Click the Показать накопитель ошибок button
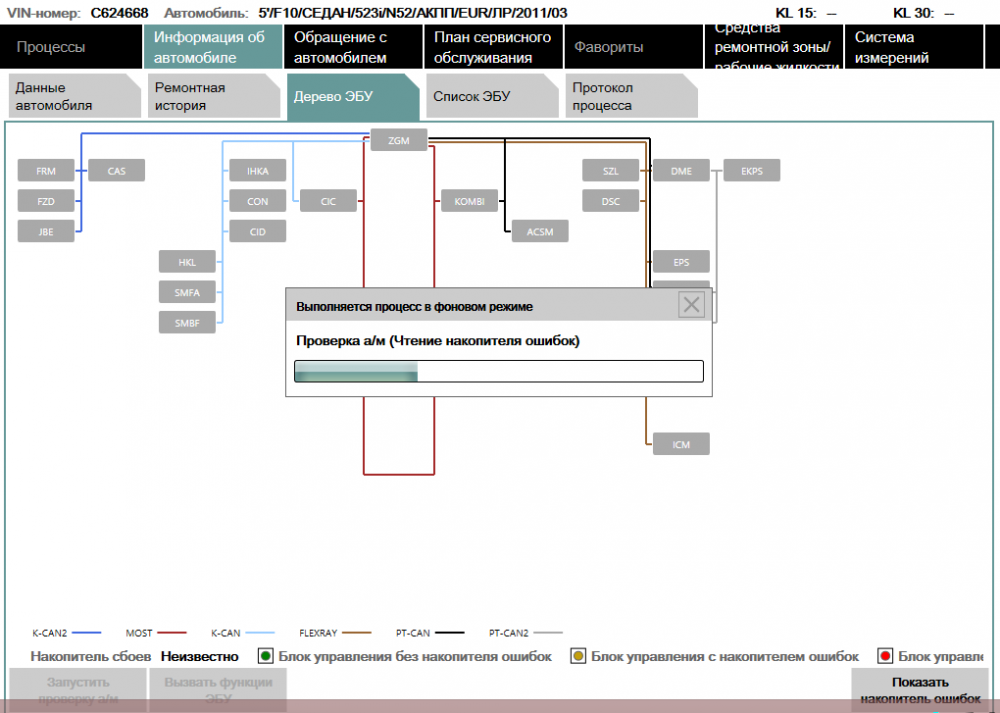The width and height of the screenshot is (1000, 713). (920, 690)
